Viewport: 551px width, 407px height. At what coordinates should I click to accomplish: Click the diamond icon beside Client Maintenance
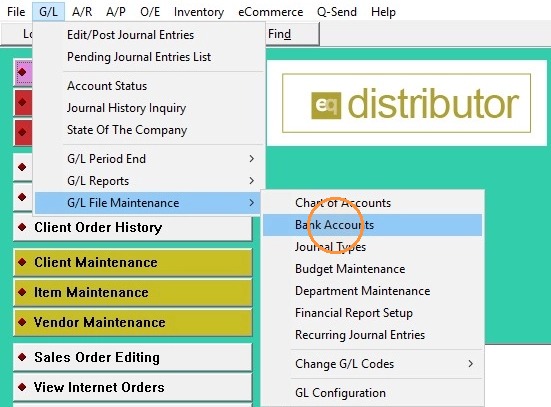click(x=22, y=262)
